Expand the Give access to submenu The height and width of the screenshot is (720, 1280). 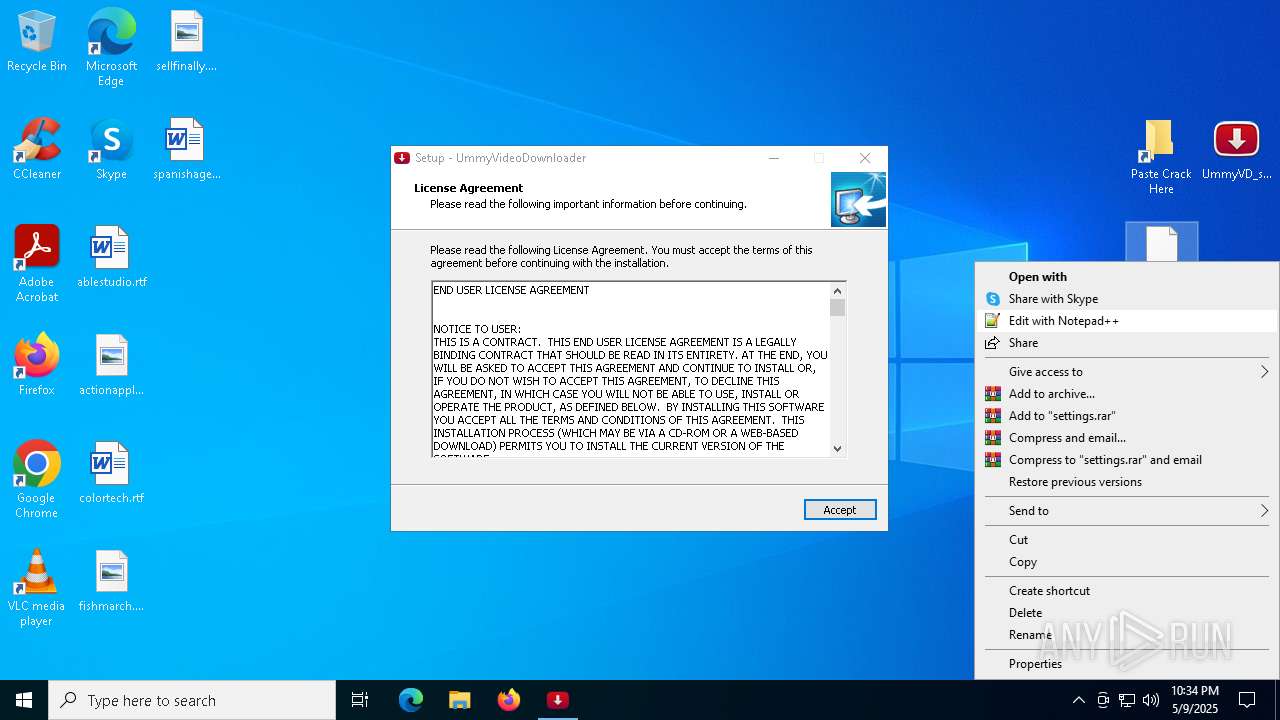[1127, 372]
